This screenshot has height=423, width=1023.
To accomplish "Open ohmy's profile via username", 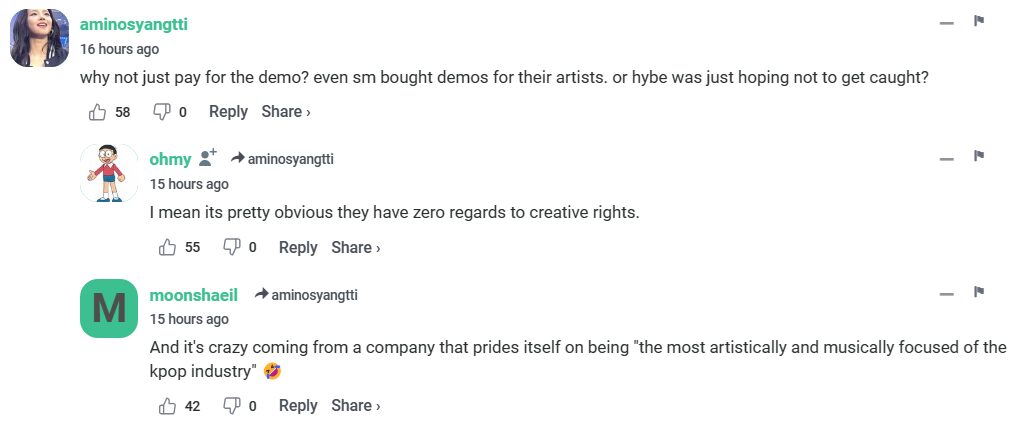I will [x=170, y=158].
